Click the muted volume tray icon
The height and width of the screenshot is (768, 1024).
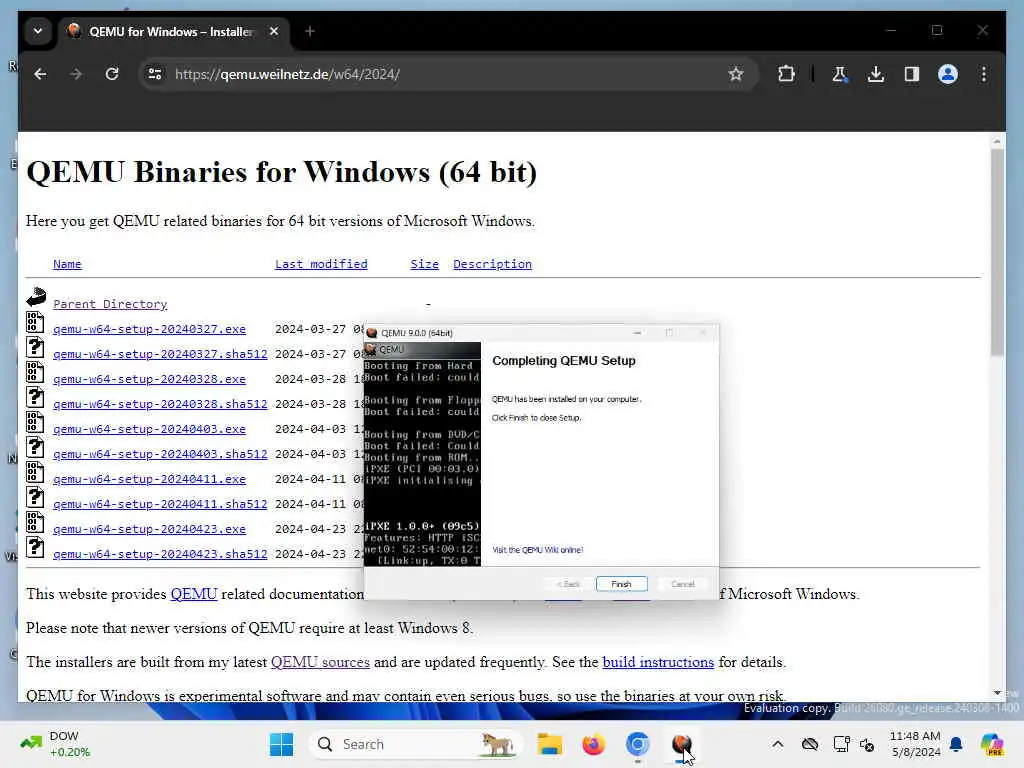pos(867,744)
